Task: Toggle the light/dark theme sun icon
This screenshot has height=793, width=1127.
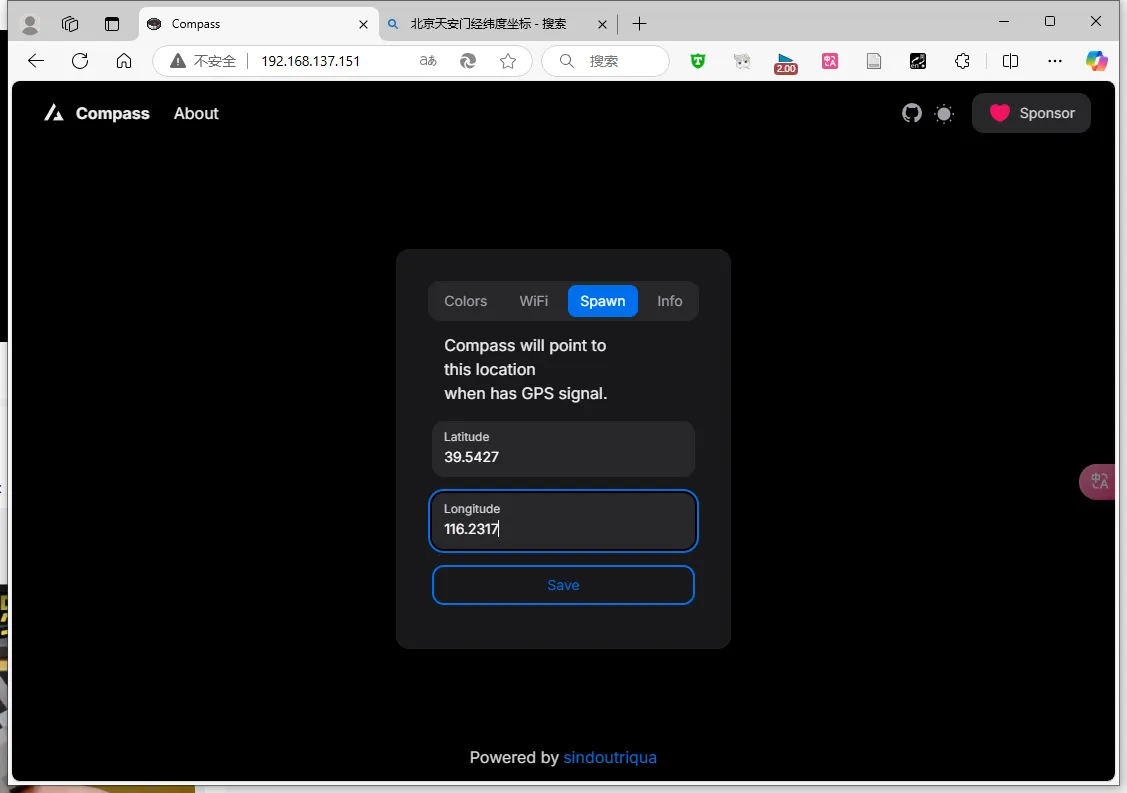Action: pos(944,114)
